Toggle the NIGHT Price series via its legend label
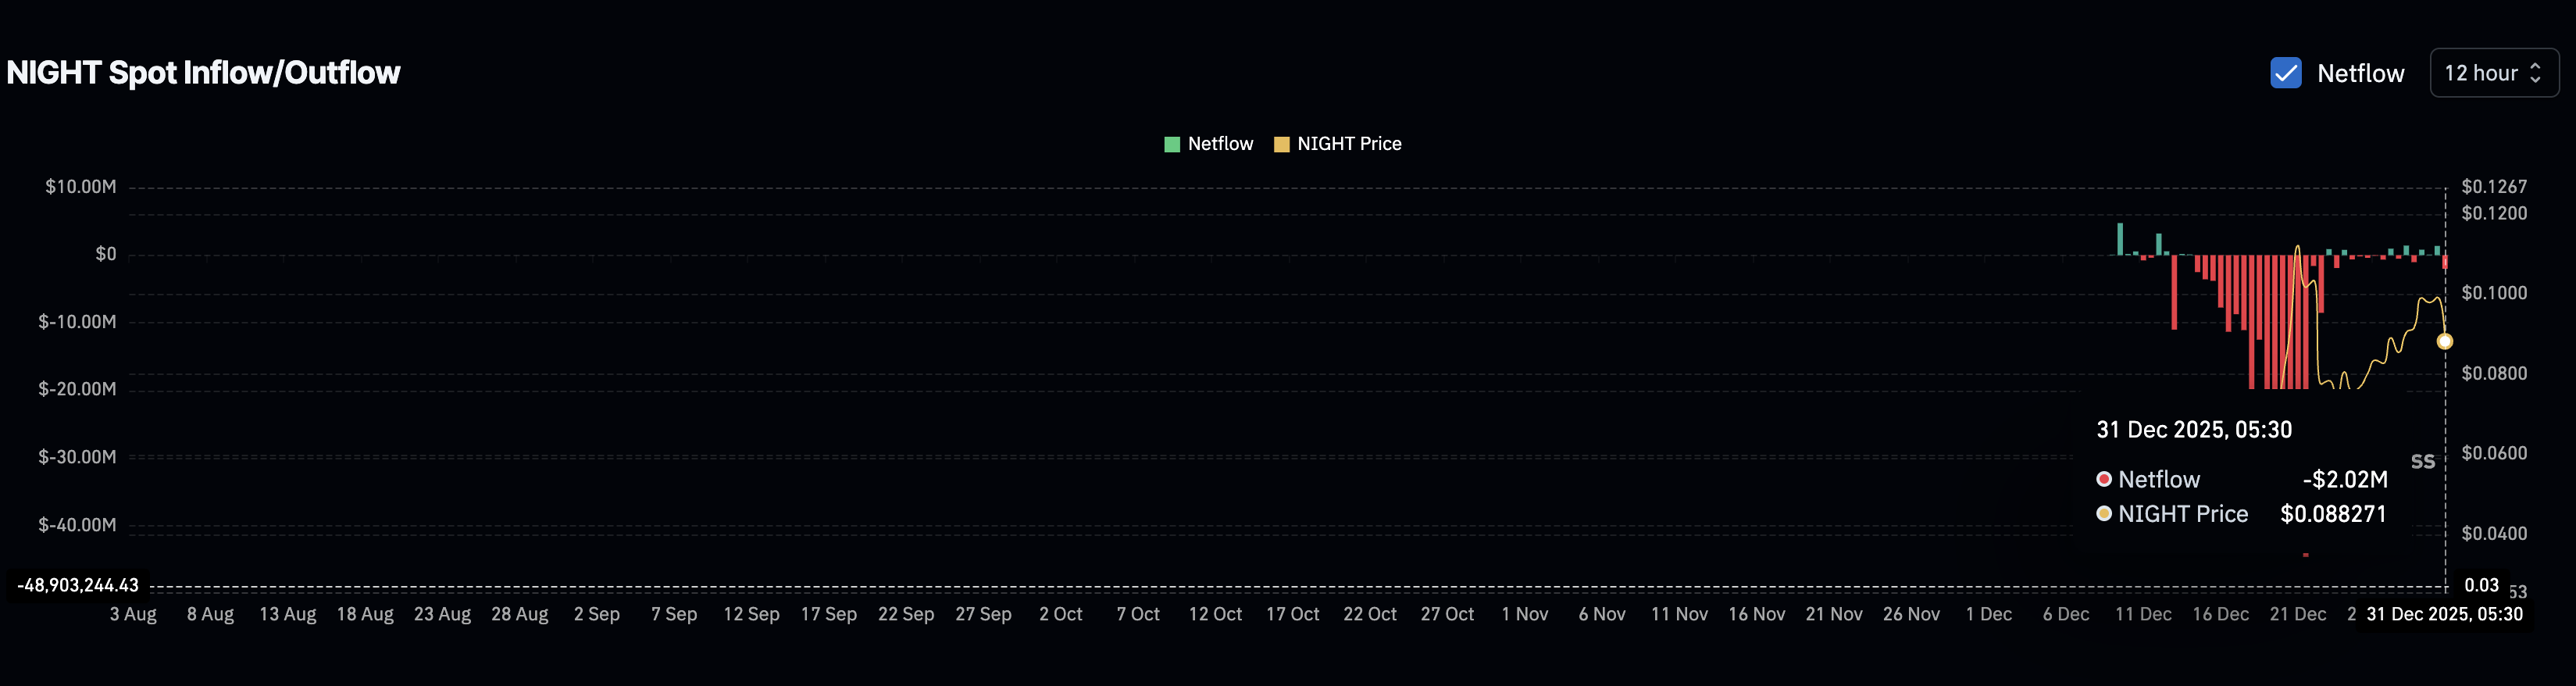The height and width of the screenshot is (686, 2576). coord(1348,143)
